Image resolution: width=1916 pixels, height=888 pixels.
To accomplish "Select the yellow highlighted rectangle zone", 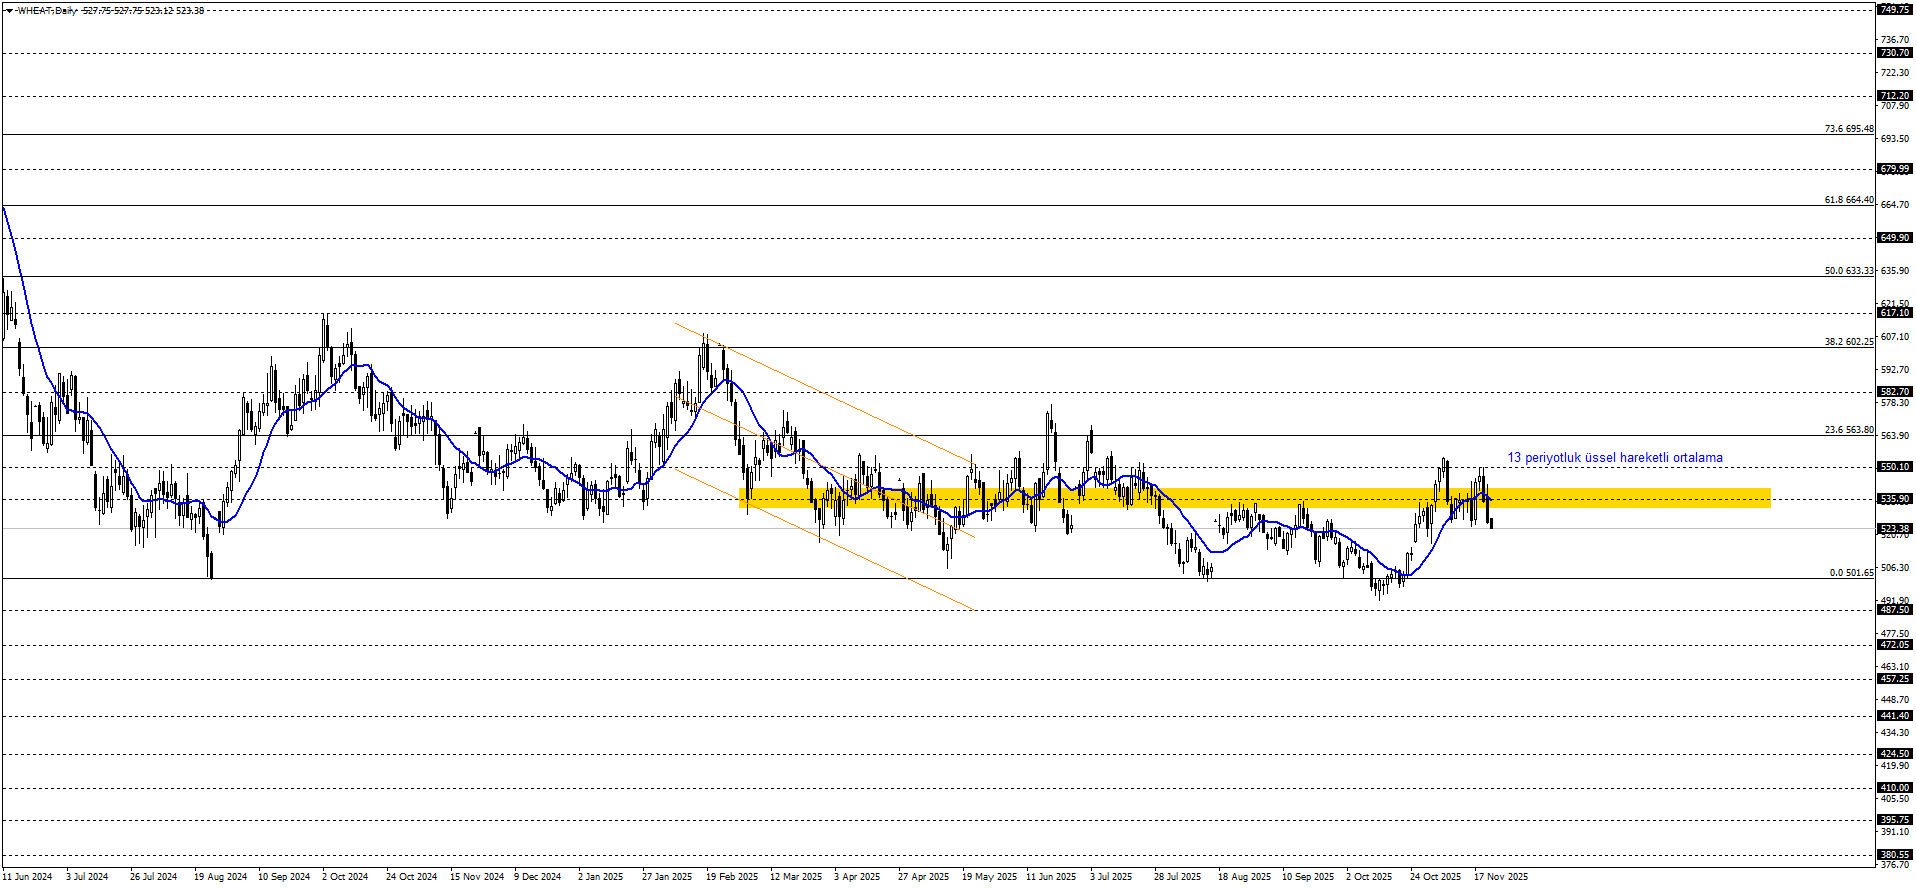I will (1254, 497).
